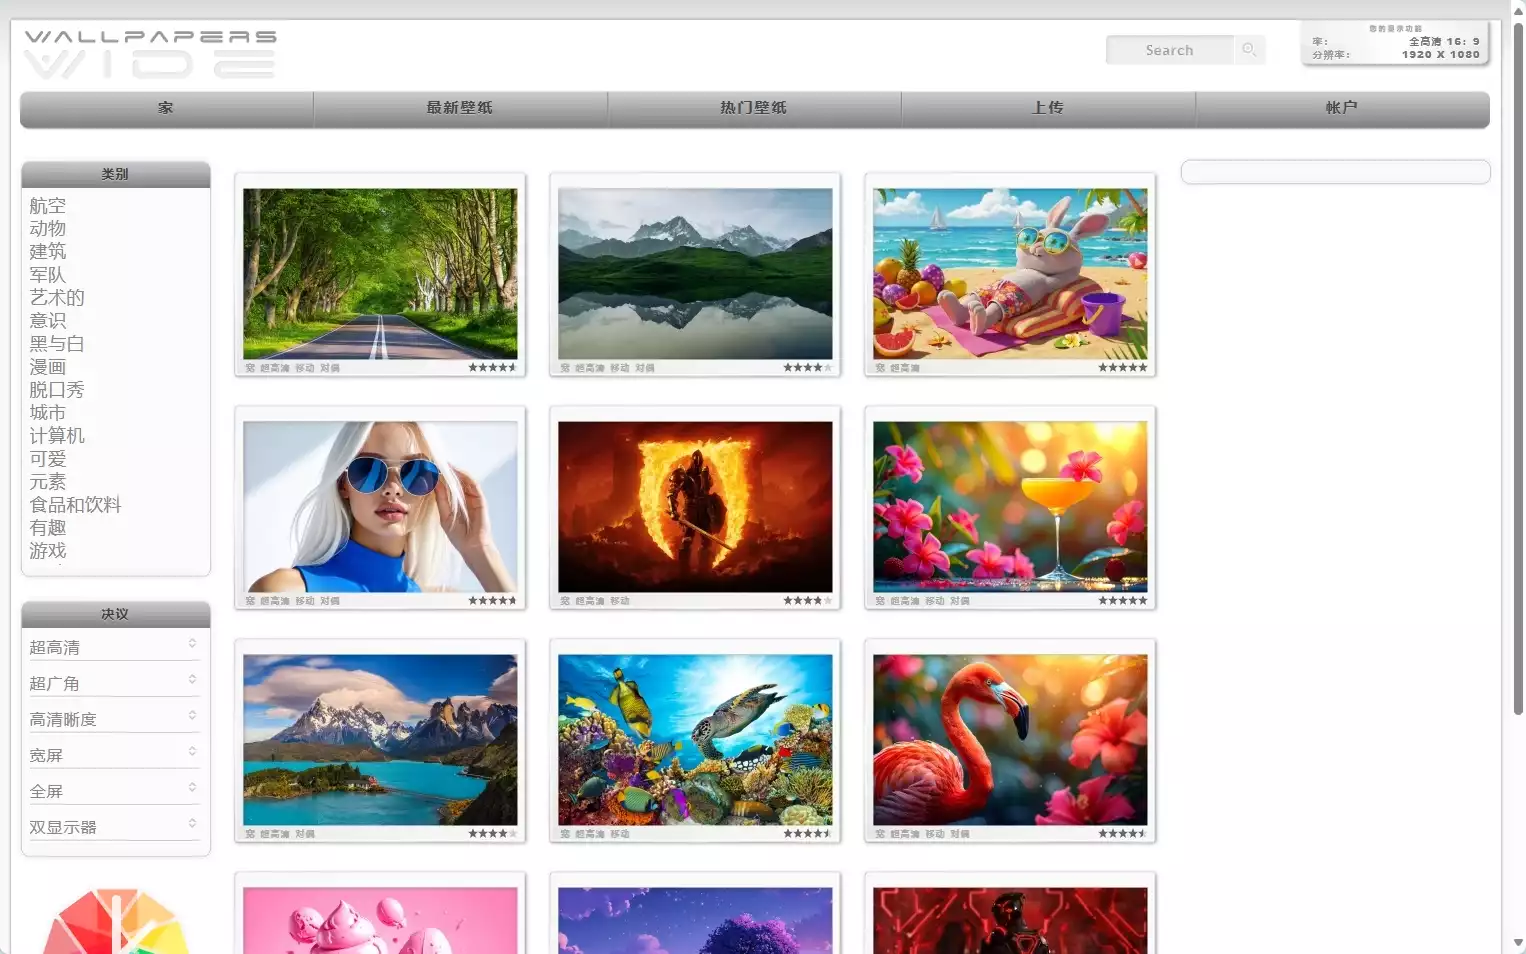
Task: Click the 全高清 16: 9 ratio text
Action: pos(1444,42)
